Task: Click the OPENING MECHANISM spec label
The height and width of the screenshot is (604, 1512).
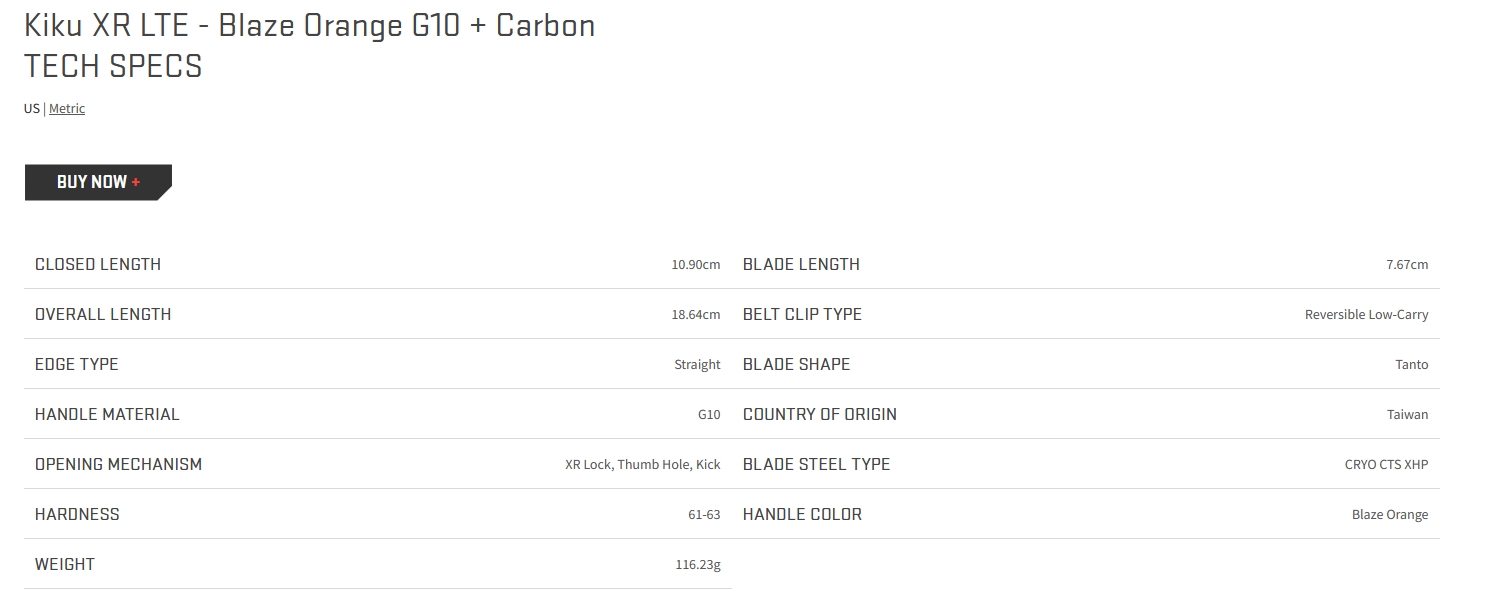Action: 119,464
